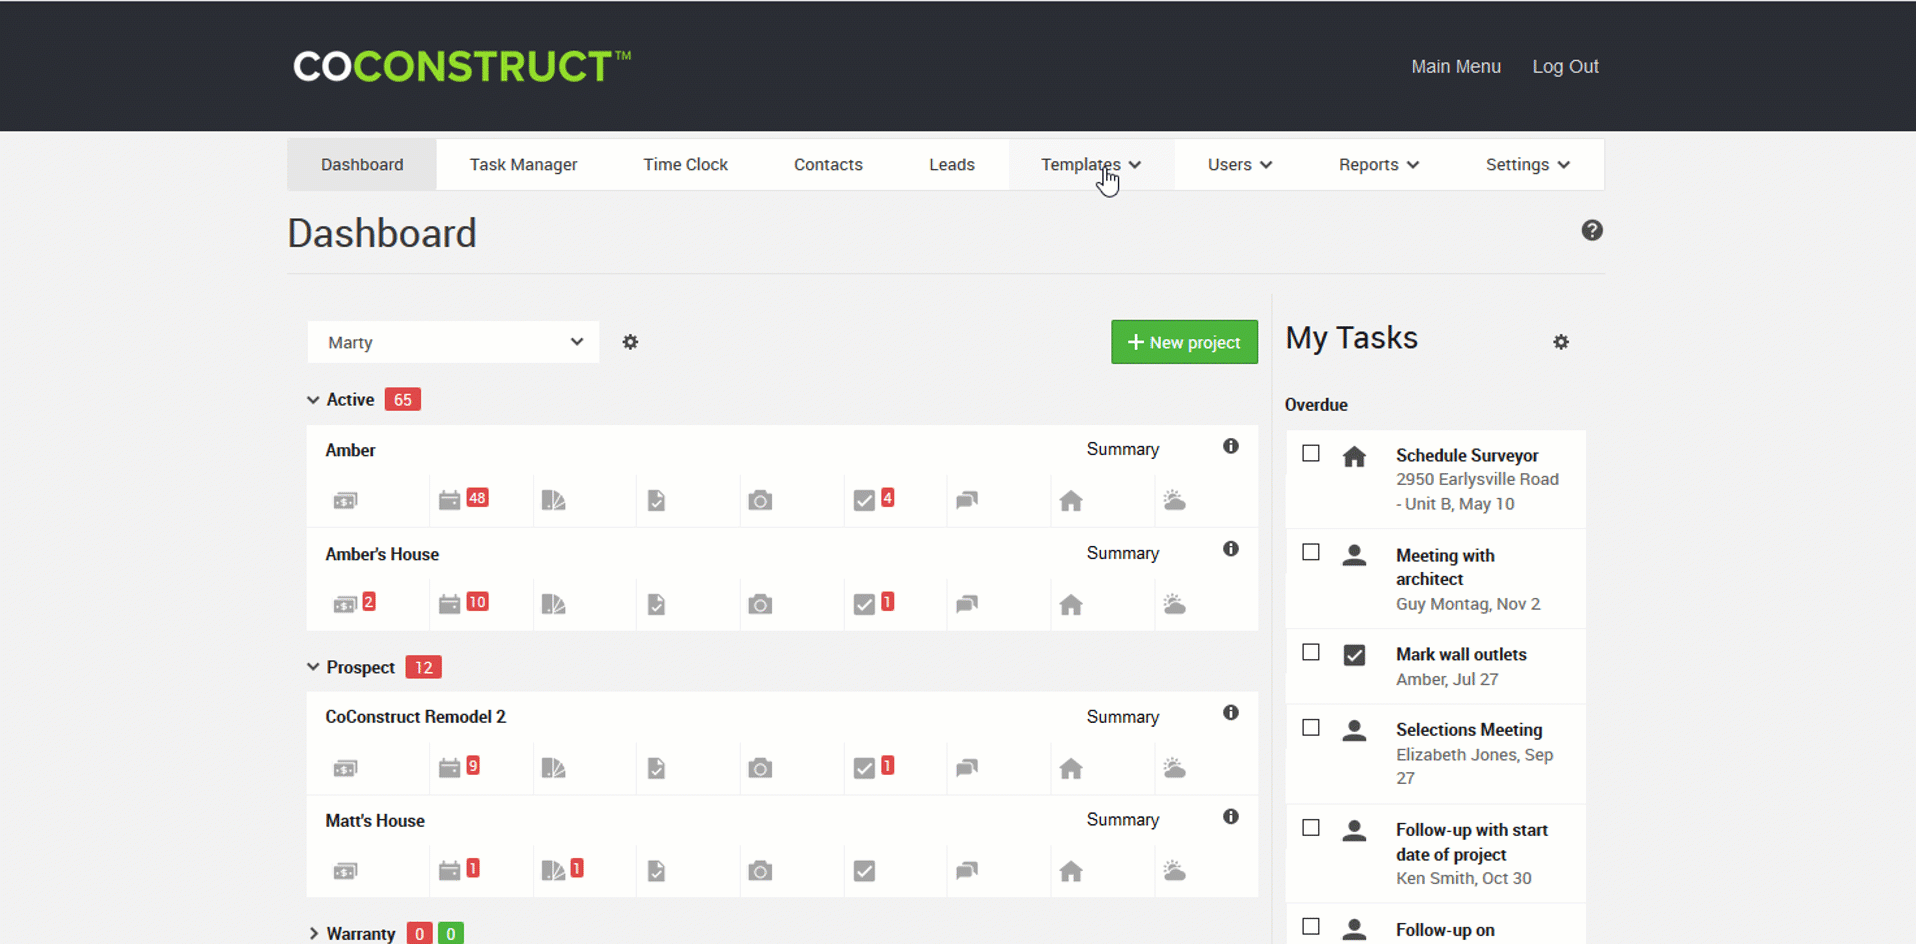Screen dimensions: 1916x944
Task: Switch to the Dashboard tab
Action: (x=362, y=165)
